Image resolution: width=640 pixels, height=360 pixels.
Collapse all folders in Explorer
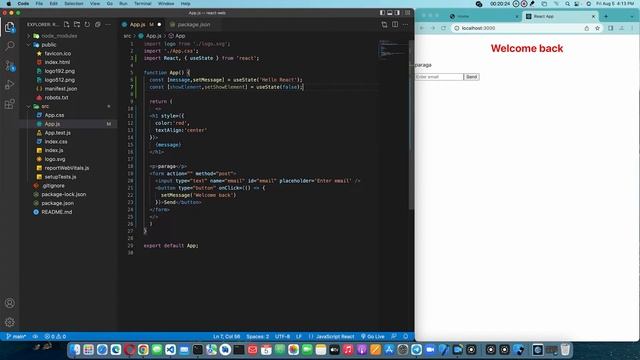(x=98, y=24)
